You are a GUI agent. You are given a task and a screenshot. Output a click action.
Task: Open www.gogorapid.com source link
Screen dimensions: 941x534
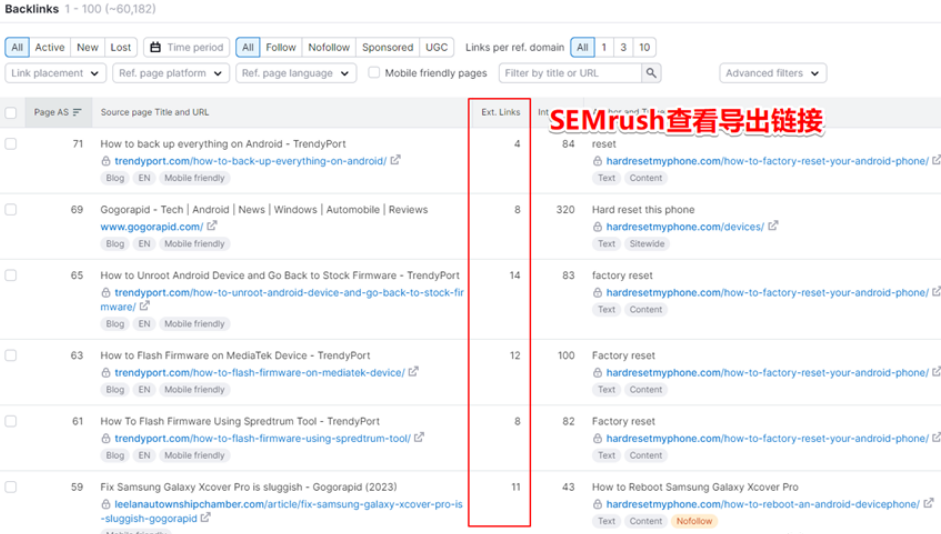(152, 227)
